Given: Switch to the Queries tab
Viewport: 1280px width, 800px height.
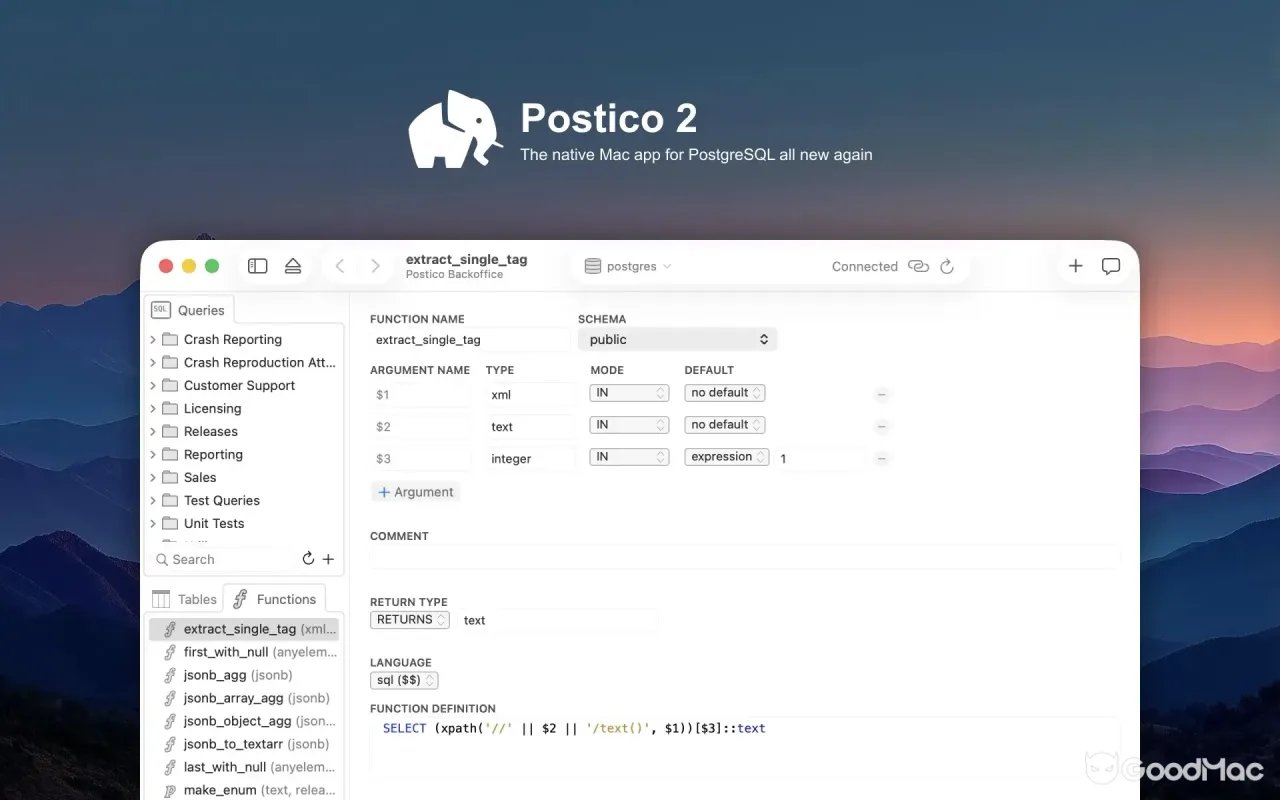Looking at the screenshot, I should point(189,310).
